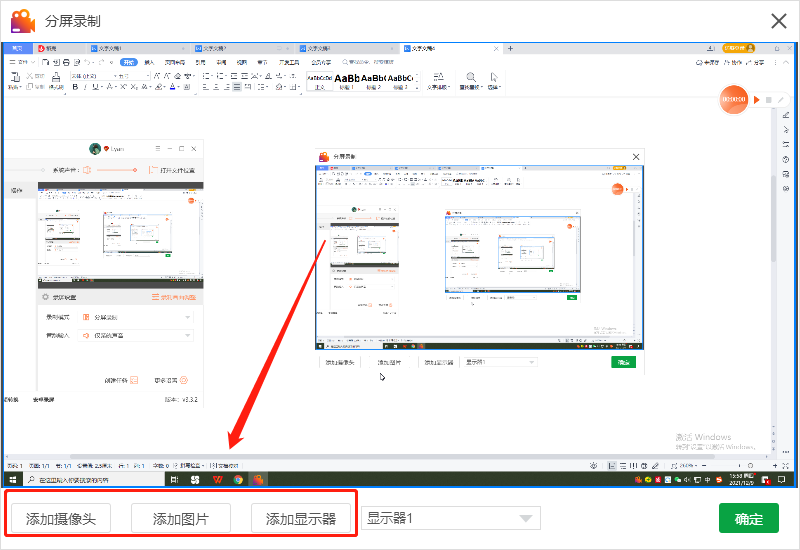Click Windows Start button in previewed taskbar
Image resolution: width=800 pixels, height=550 pixels.
(13, 480)
